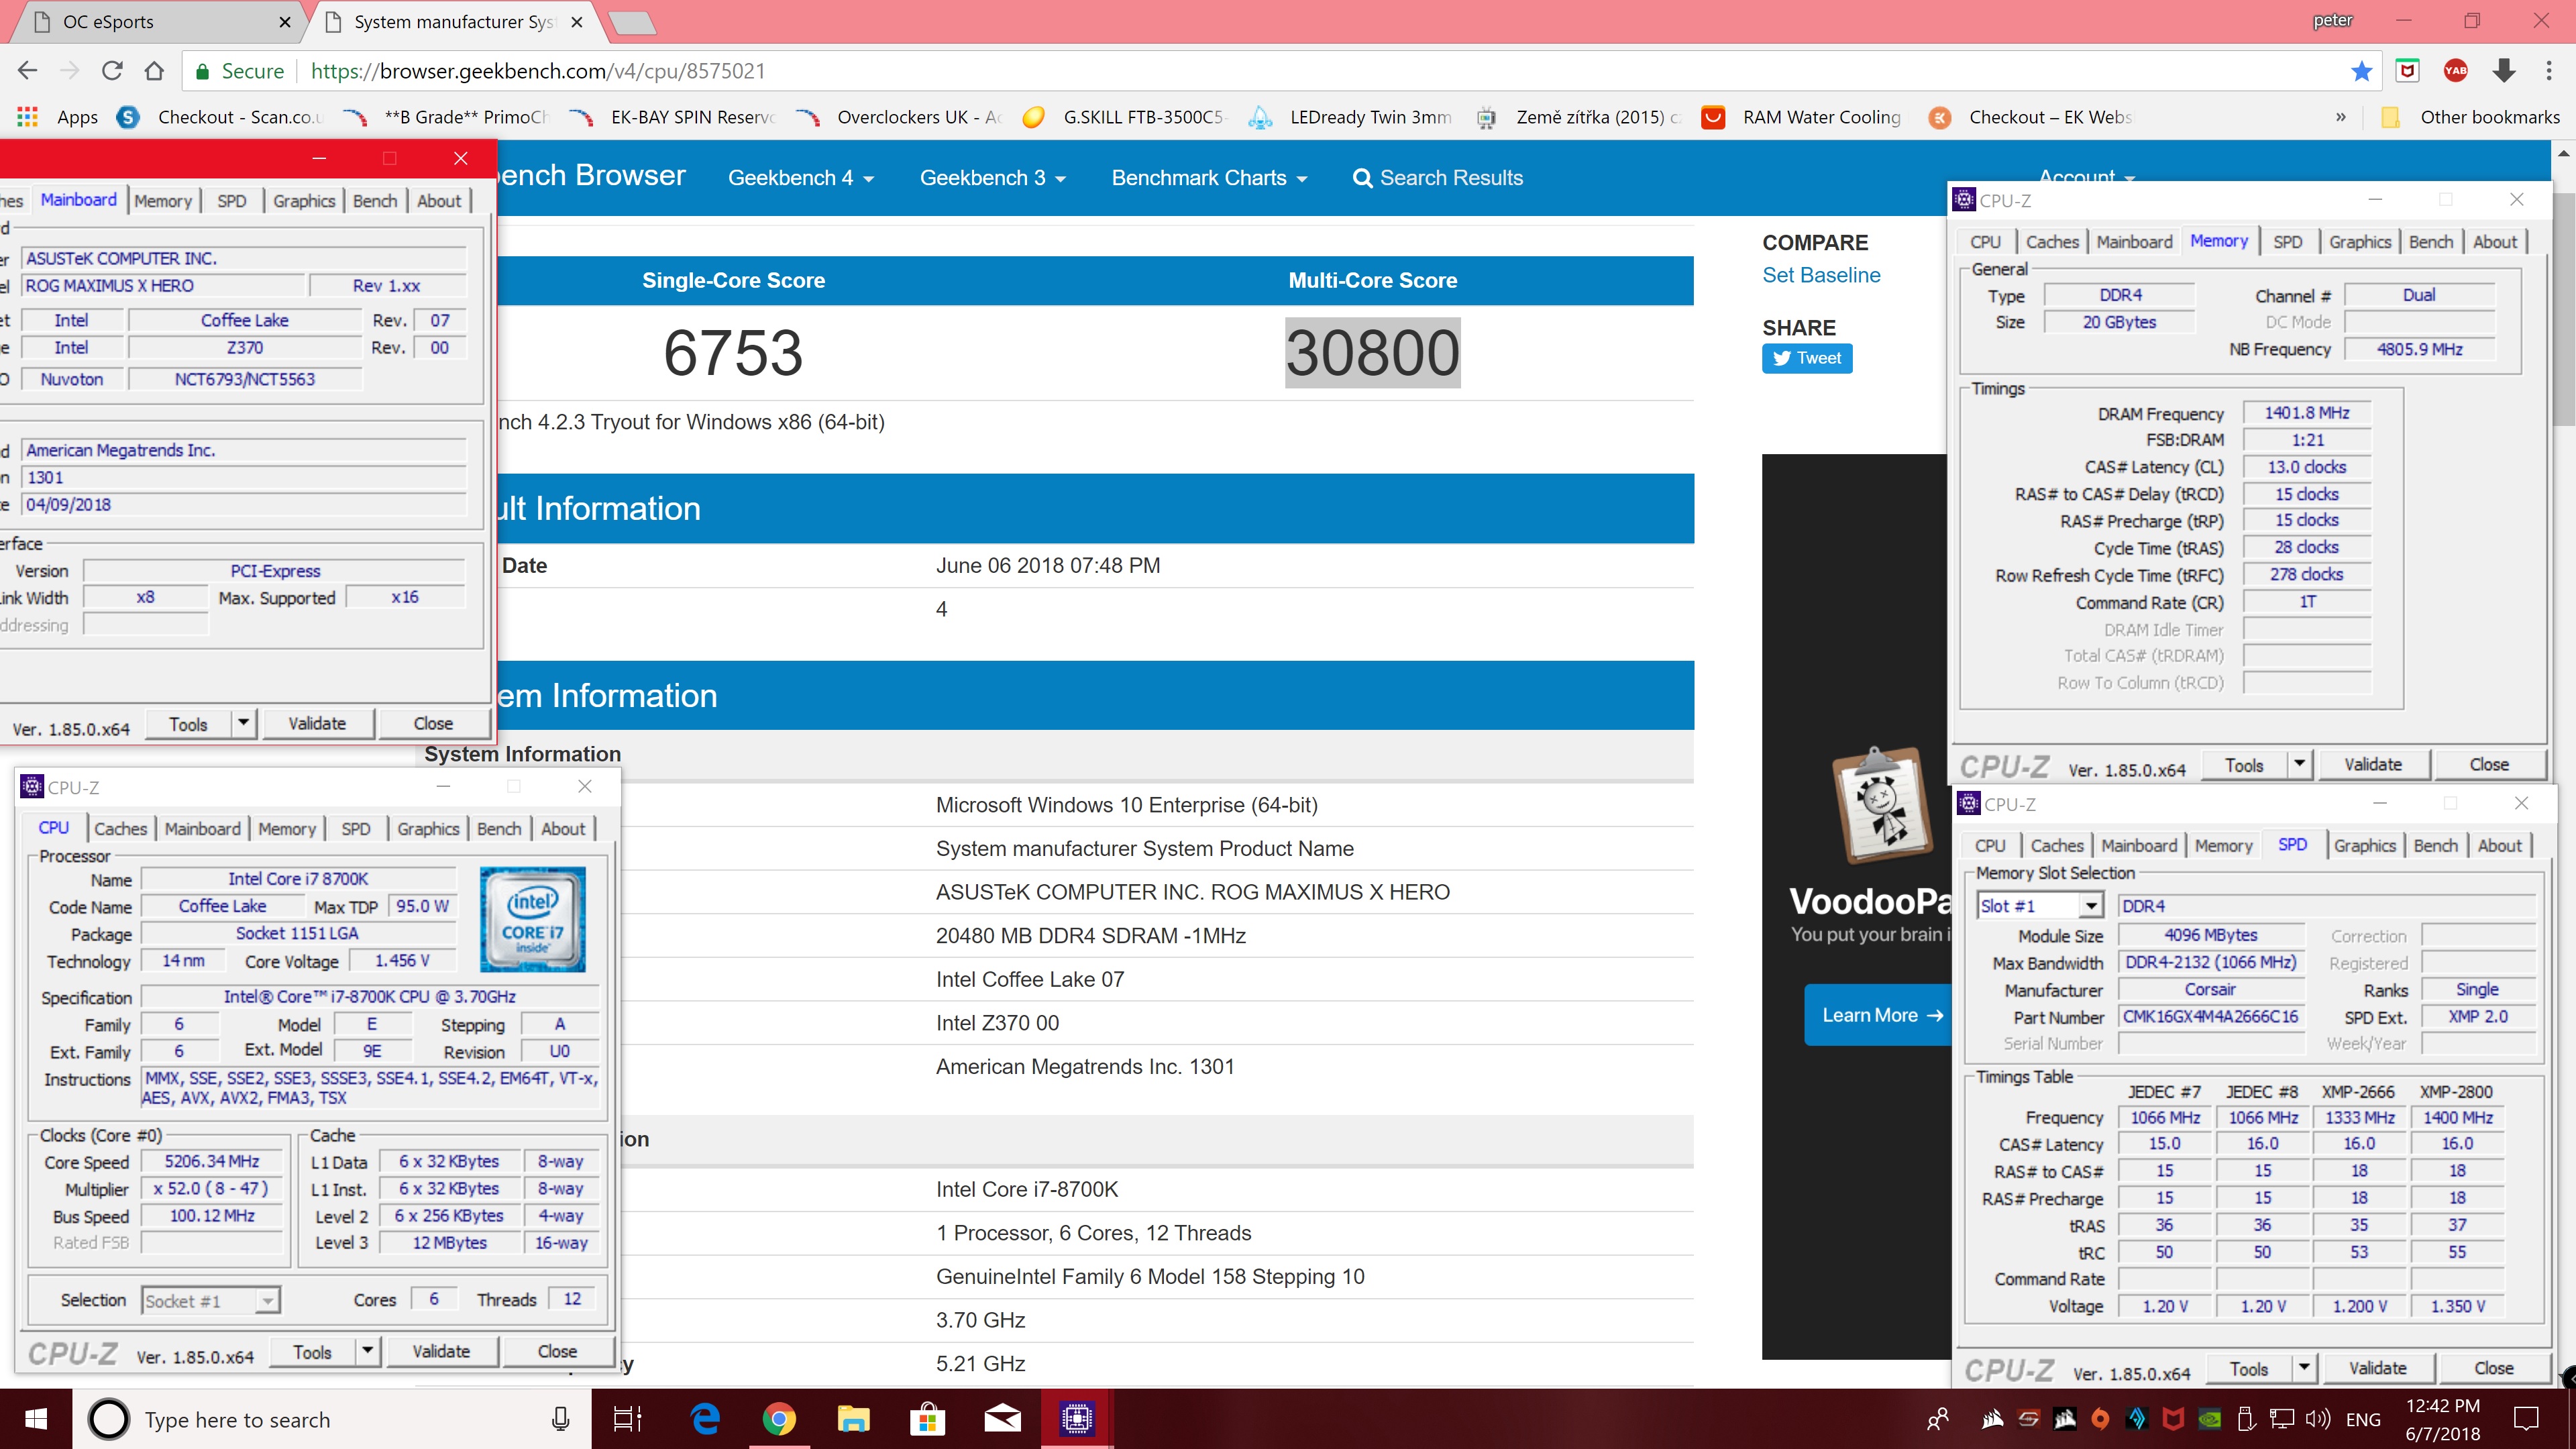Screen dimensions: 2576x1449
Task: Click Close button in CPU-Z Mainboard window
Action: point(433,723)
